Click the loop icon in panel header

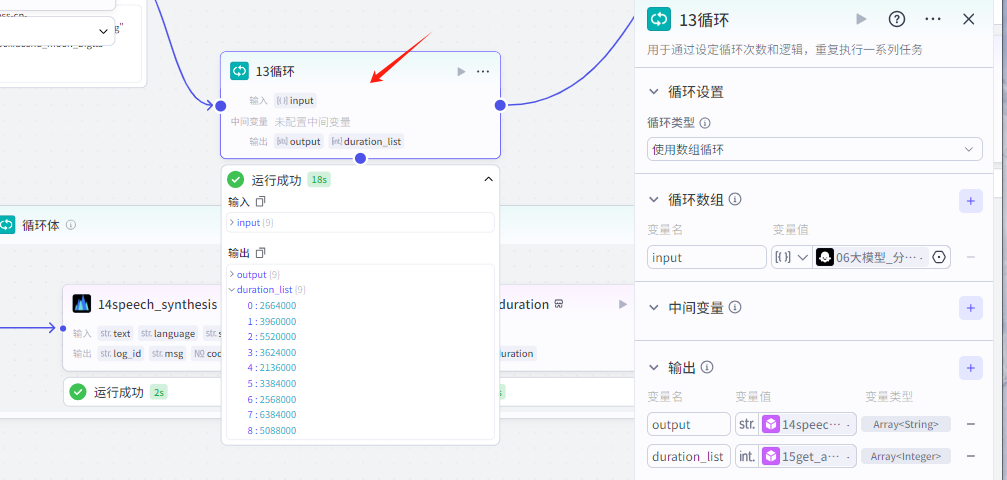pos(659,19)
